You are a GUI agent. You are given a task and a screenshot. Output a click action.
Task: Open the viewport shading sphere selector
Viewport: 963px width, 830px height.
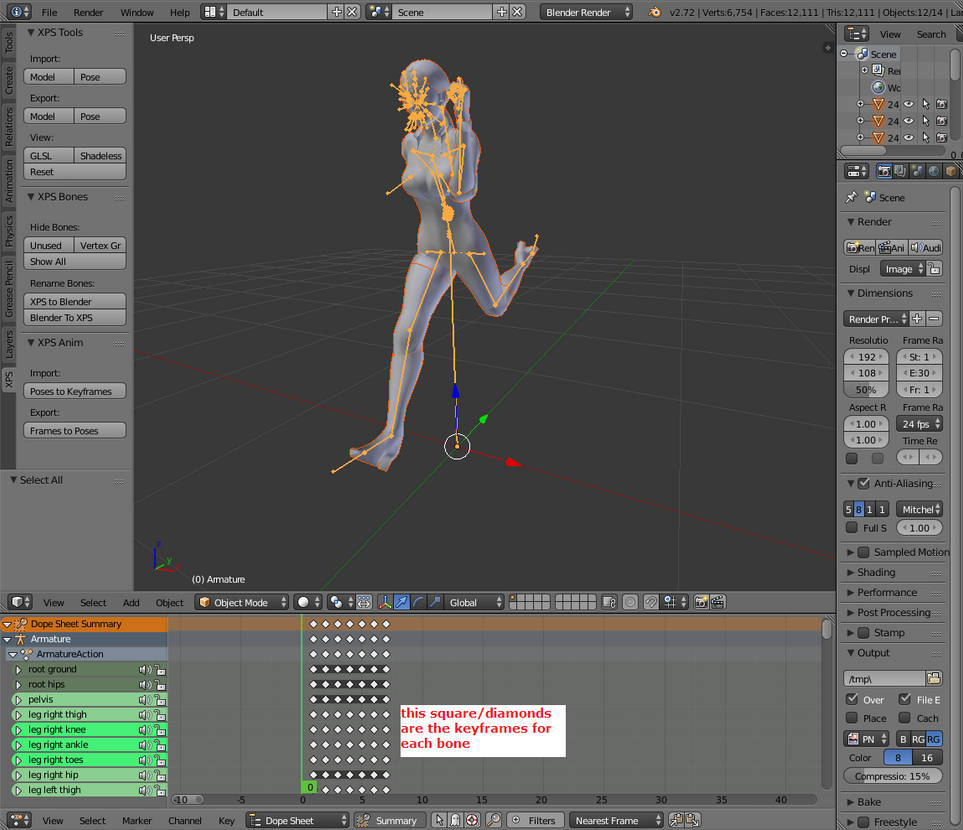point(308,602)
